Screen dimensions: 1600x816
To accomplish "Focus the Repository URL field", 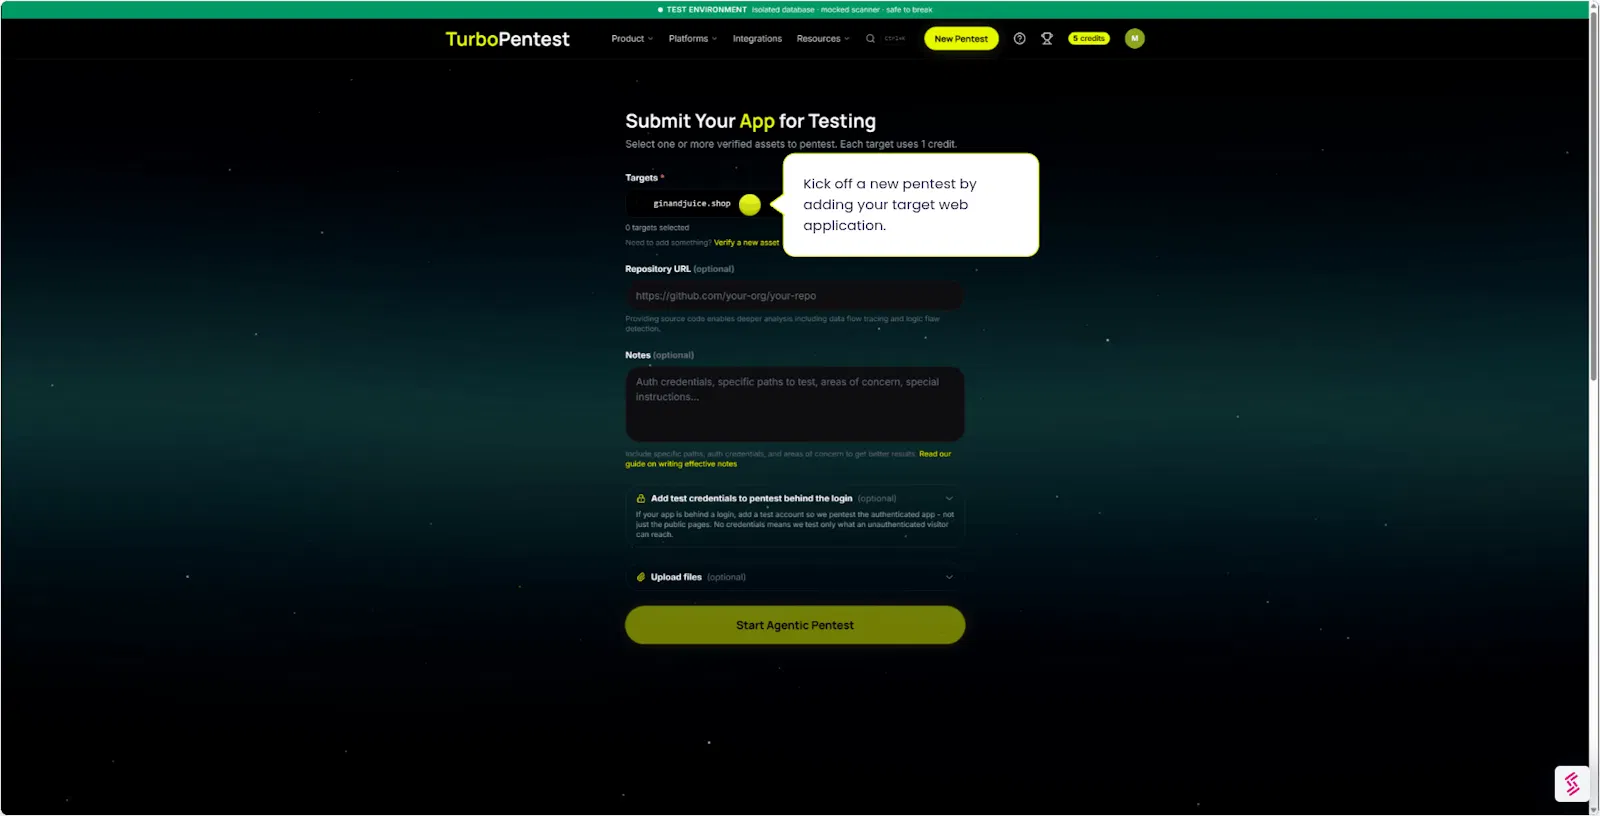I will 795,296.
